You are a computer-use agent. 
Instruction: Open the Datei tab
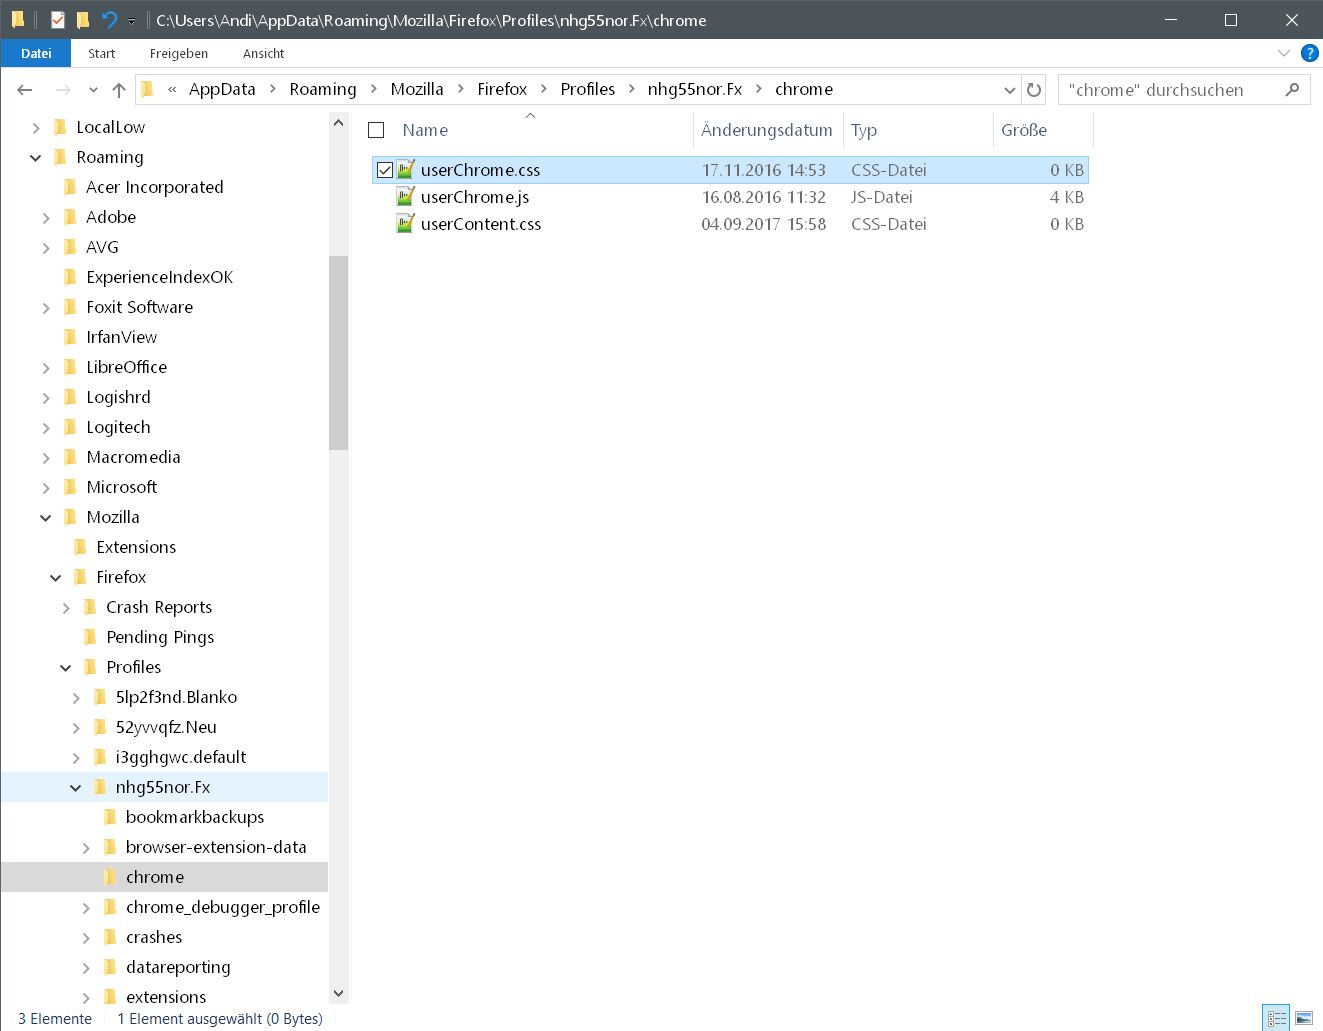point(36,53)
